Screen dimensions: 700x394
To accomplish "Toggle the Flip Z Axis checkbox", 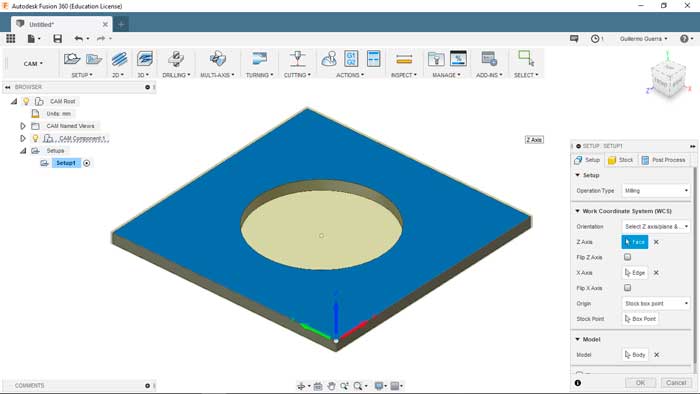I will coord(627,257).
